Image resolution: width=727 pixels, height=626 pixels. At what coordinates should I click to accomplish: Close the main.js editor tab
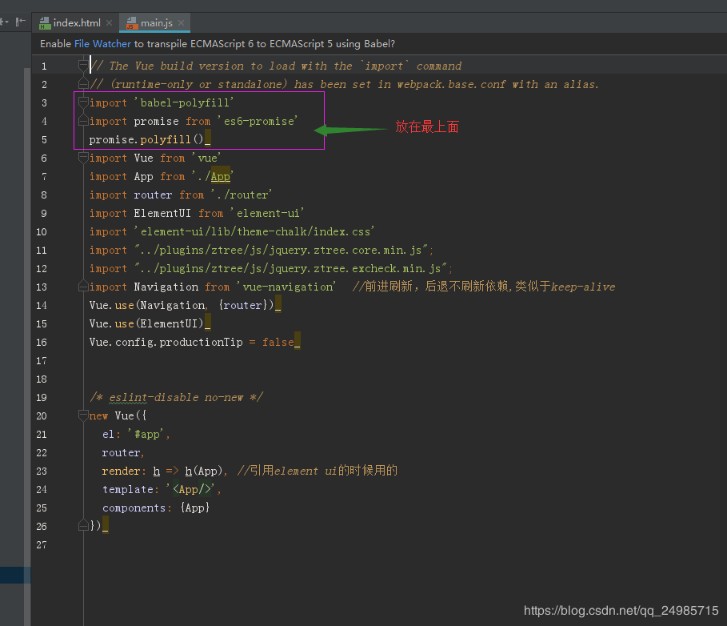click(181, 23)
